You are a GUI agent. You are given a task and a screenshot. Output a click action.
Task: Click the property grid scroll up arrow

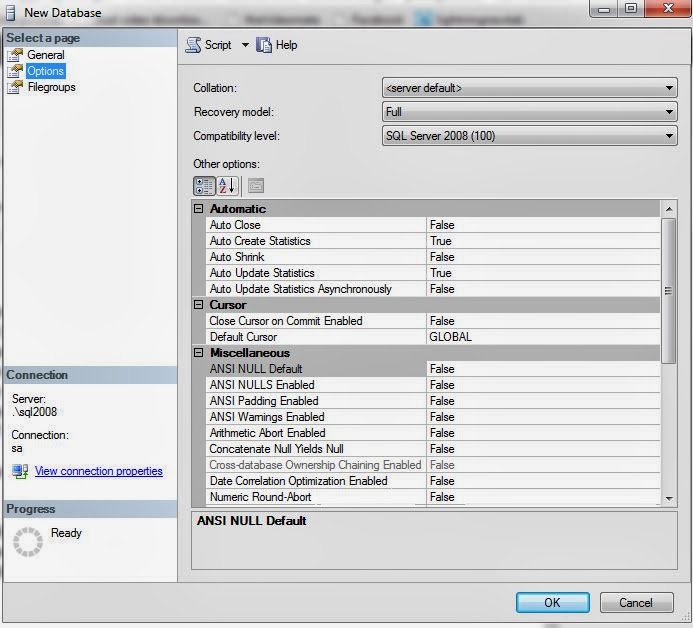click(669, 209)
